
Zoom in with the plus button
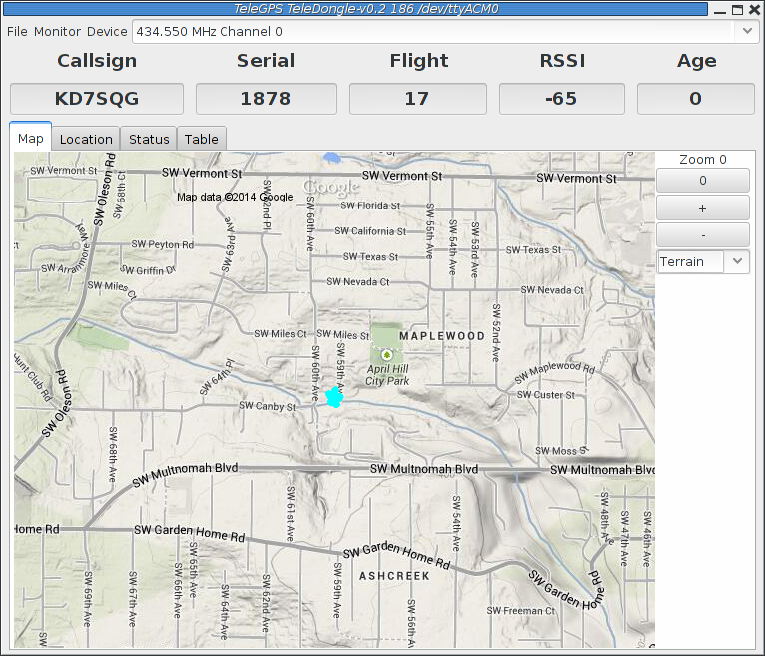coord(702,208)
